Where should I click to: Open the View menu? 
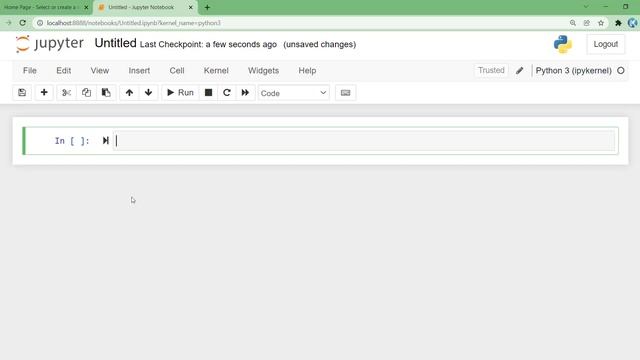tap(100, 71)
